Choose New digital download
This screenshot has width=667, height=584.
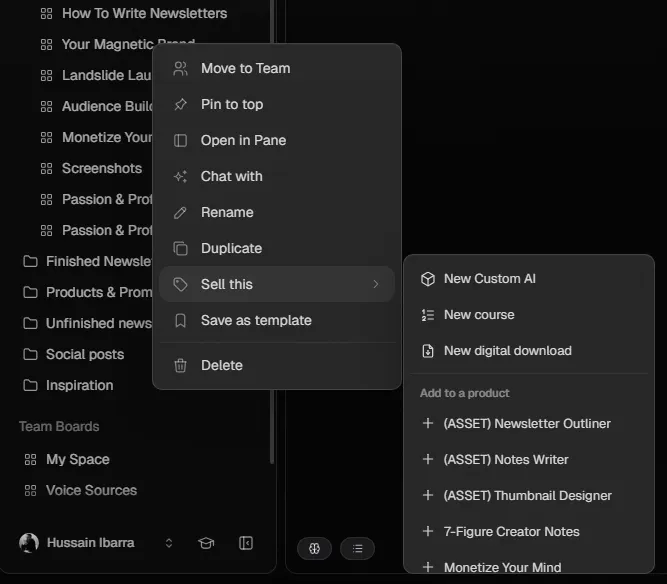pyautogui.click(x=529, y=351)
